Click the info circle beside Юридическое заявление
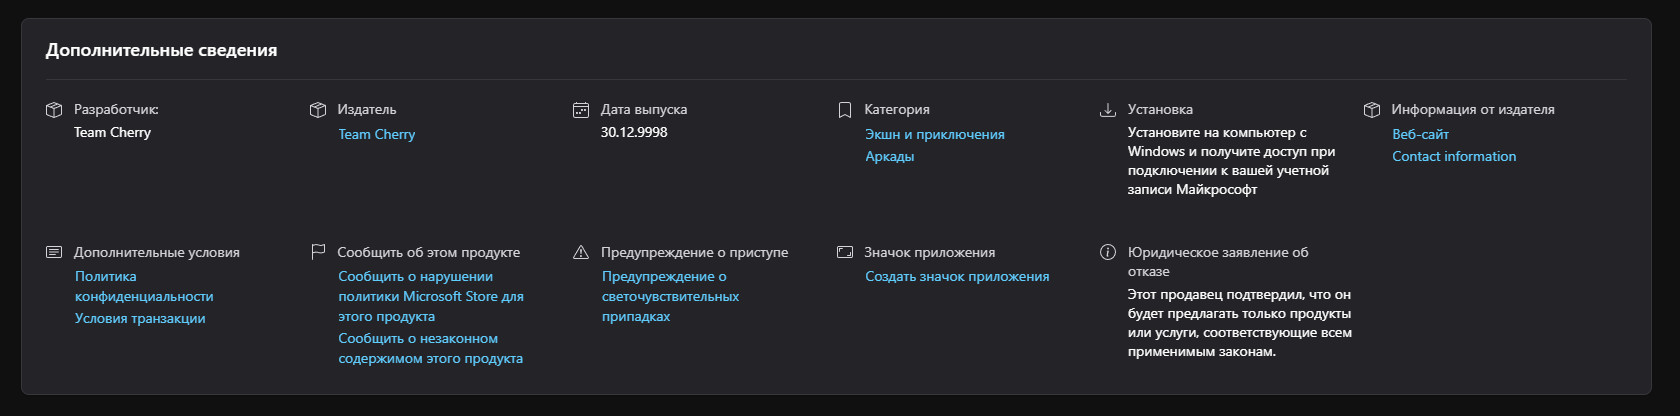1680x416 pixels. point(1108,252)
